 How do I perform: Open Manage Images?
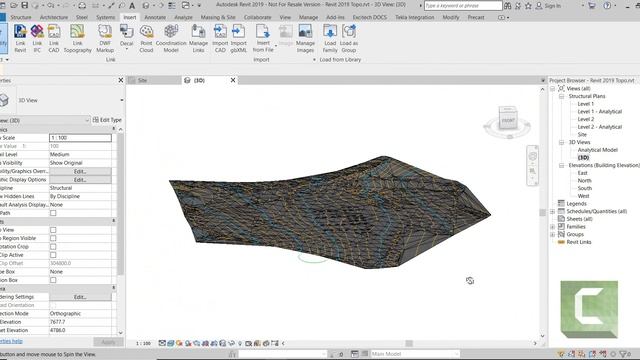click(x=305, y=38)
